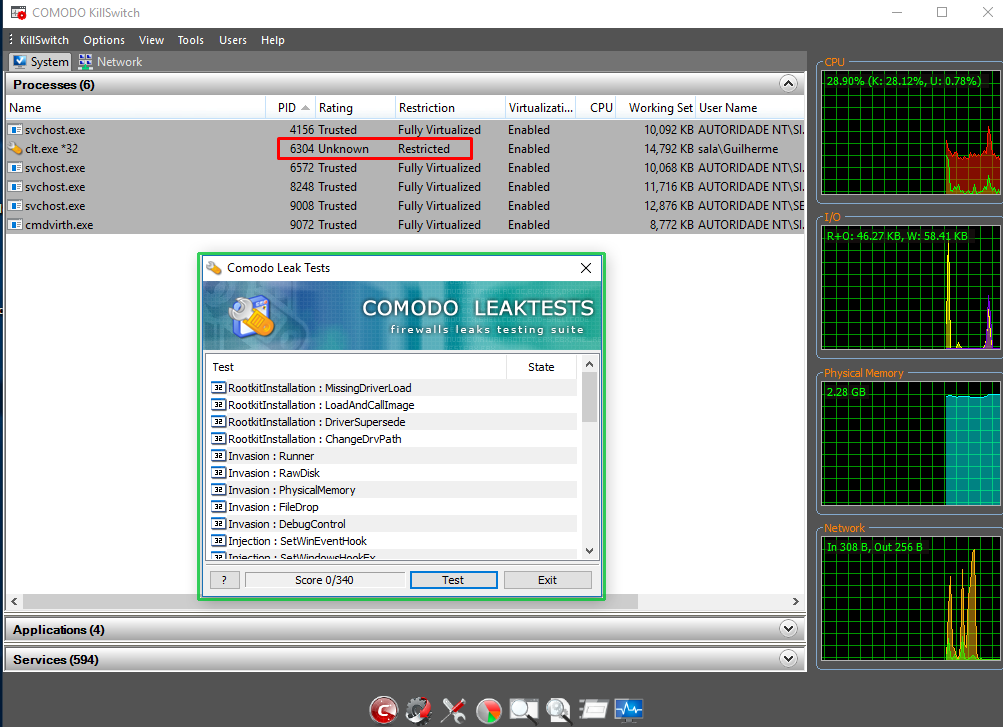Open the KillSwitch menu
Screen dimensions: 1003x727
[44, 40]
